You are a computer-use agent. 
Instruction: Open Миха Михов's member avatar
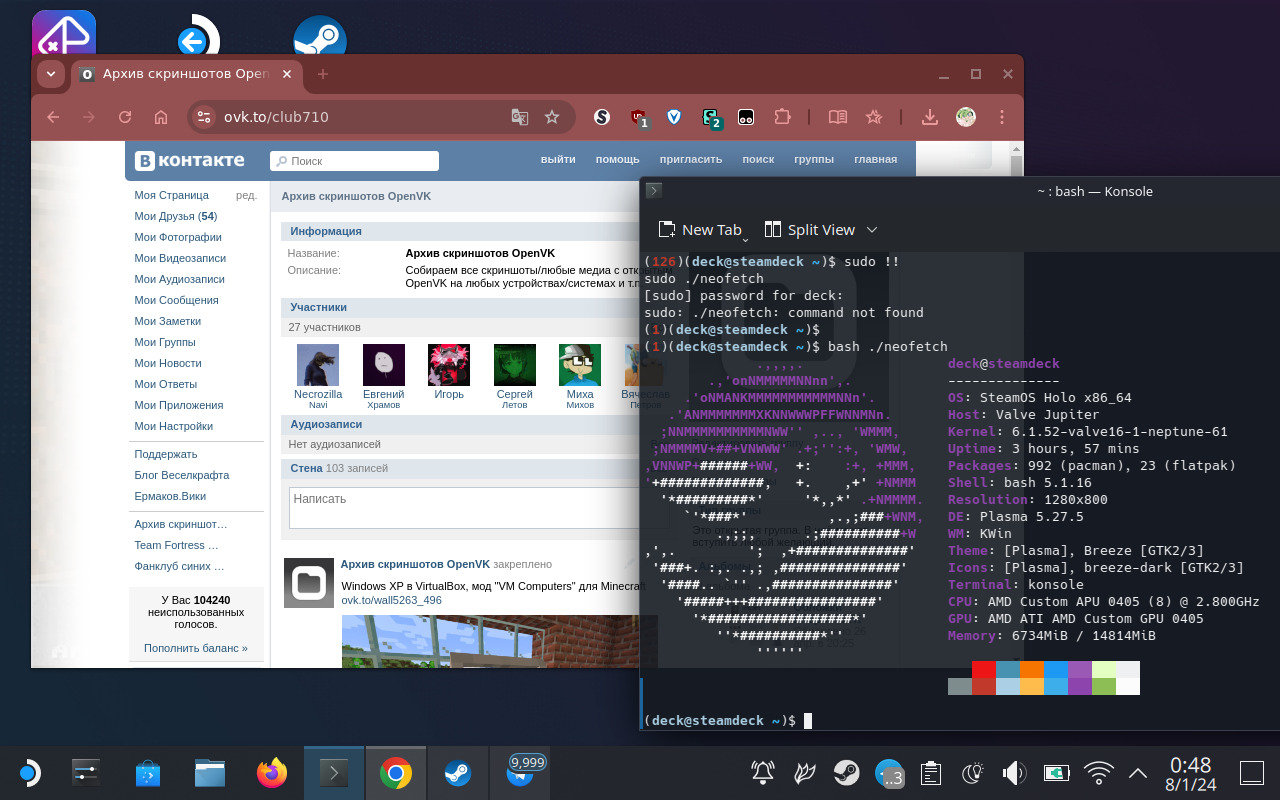coord(580,365)
